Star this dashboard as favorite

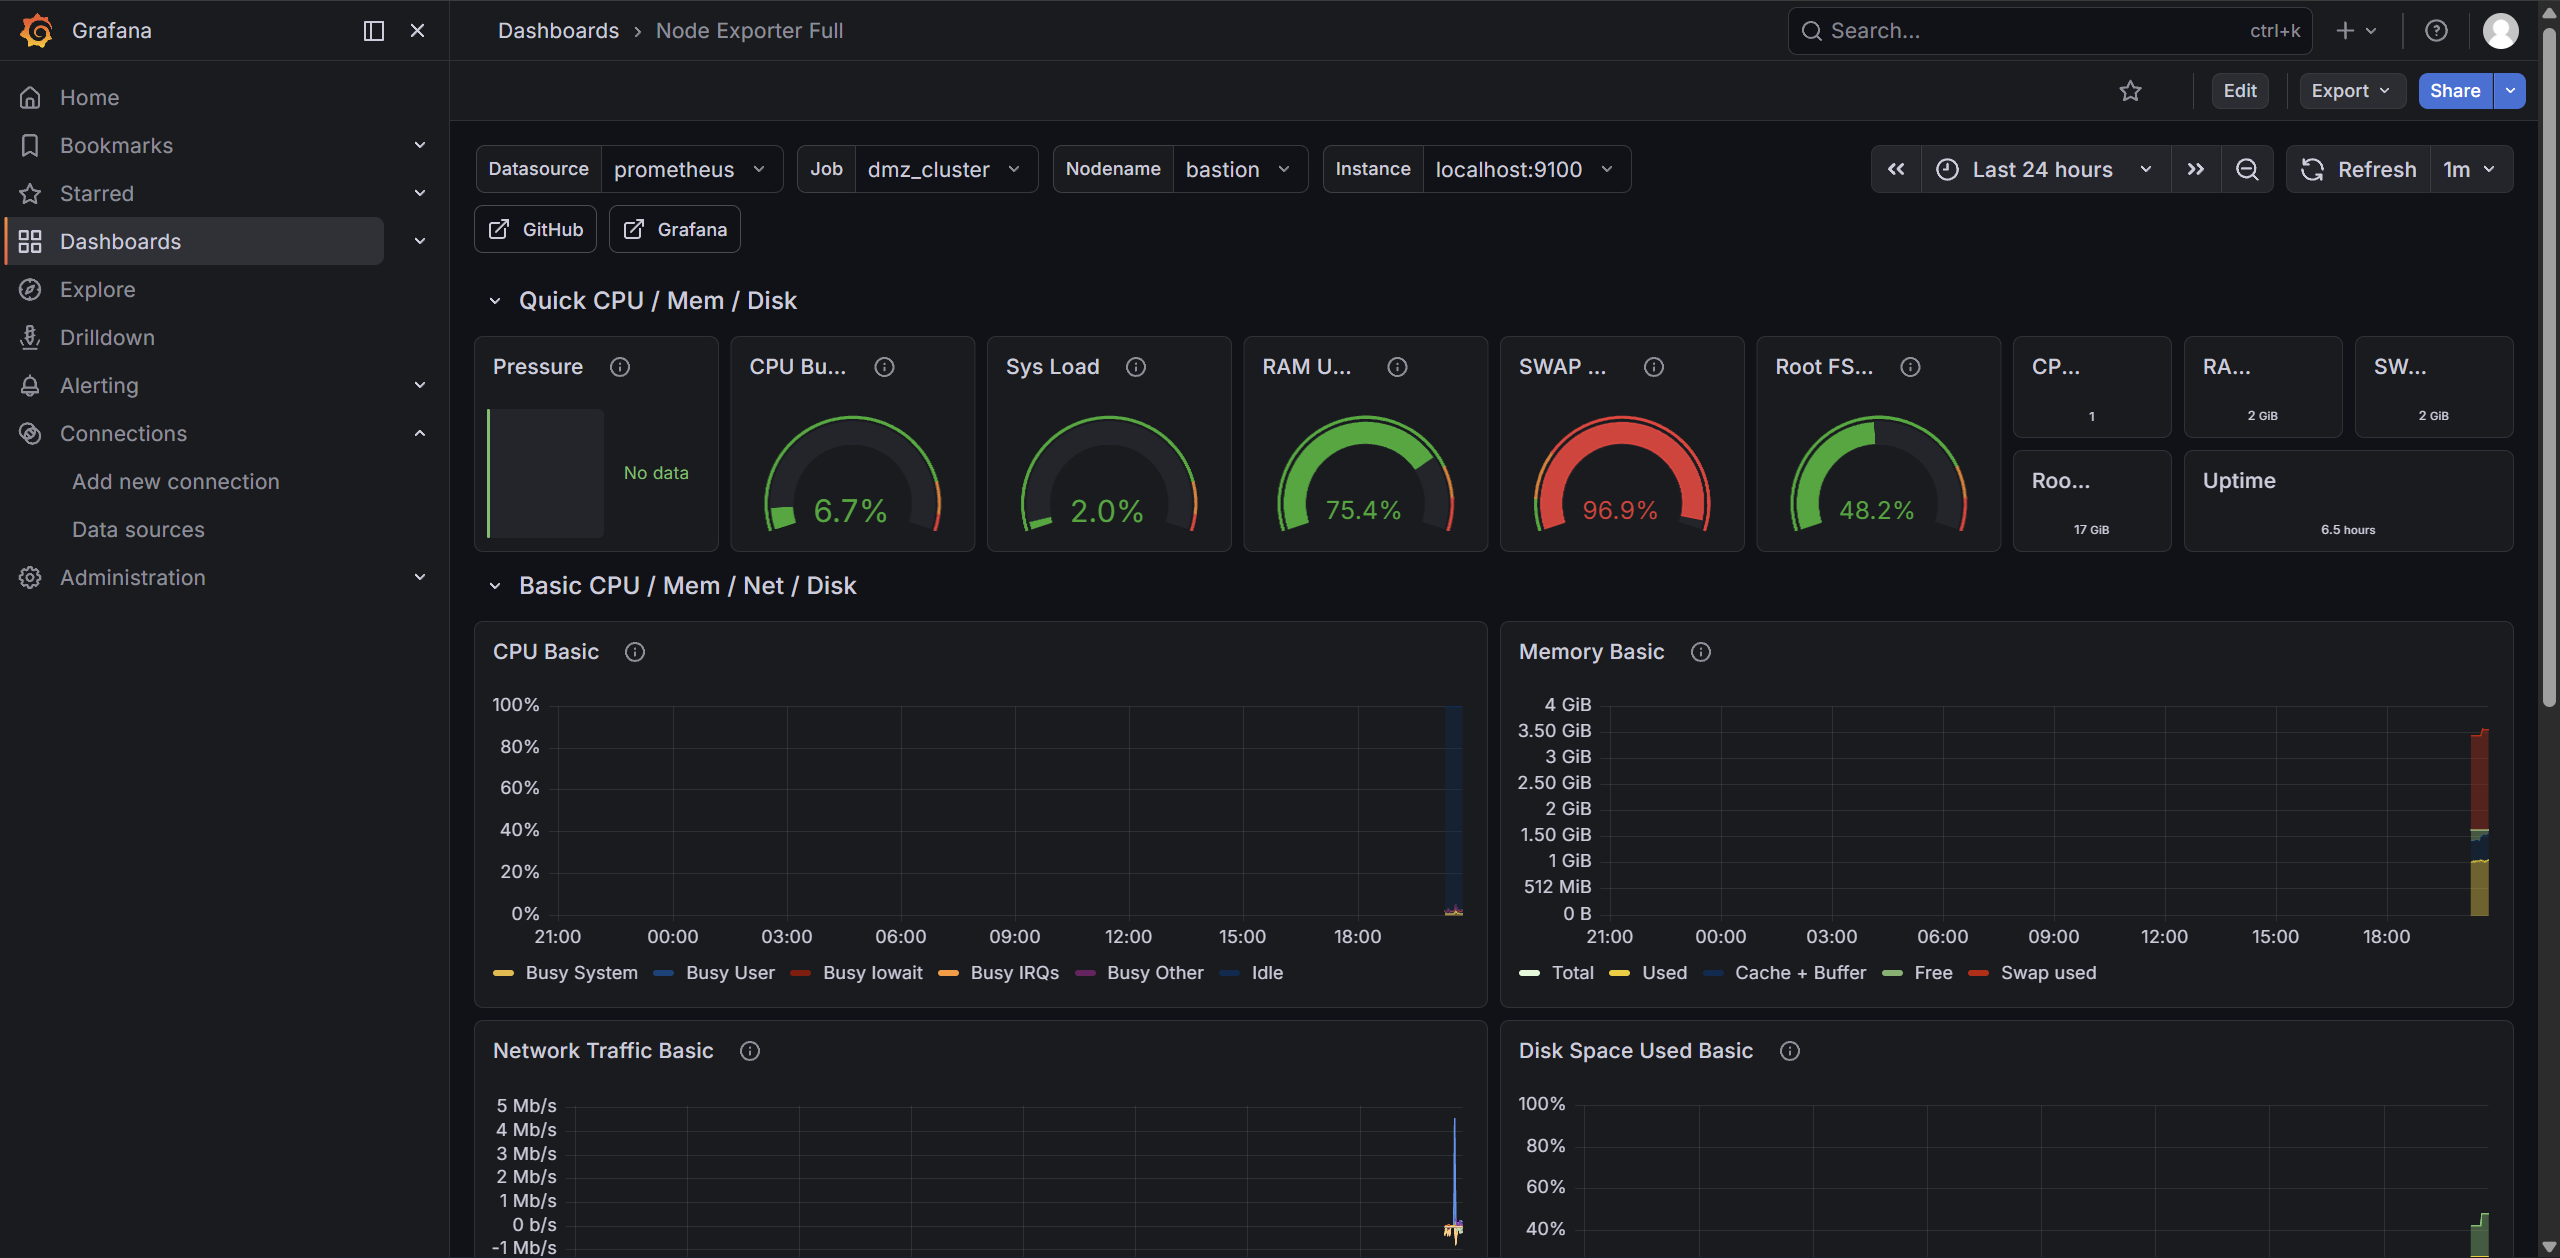tap(2130, 91)
